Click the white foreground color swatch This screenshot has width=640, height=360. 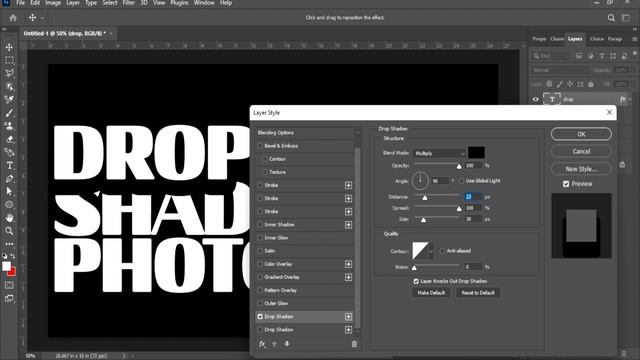click(x=6, y=267)
